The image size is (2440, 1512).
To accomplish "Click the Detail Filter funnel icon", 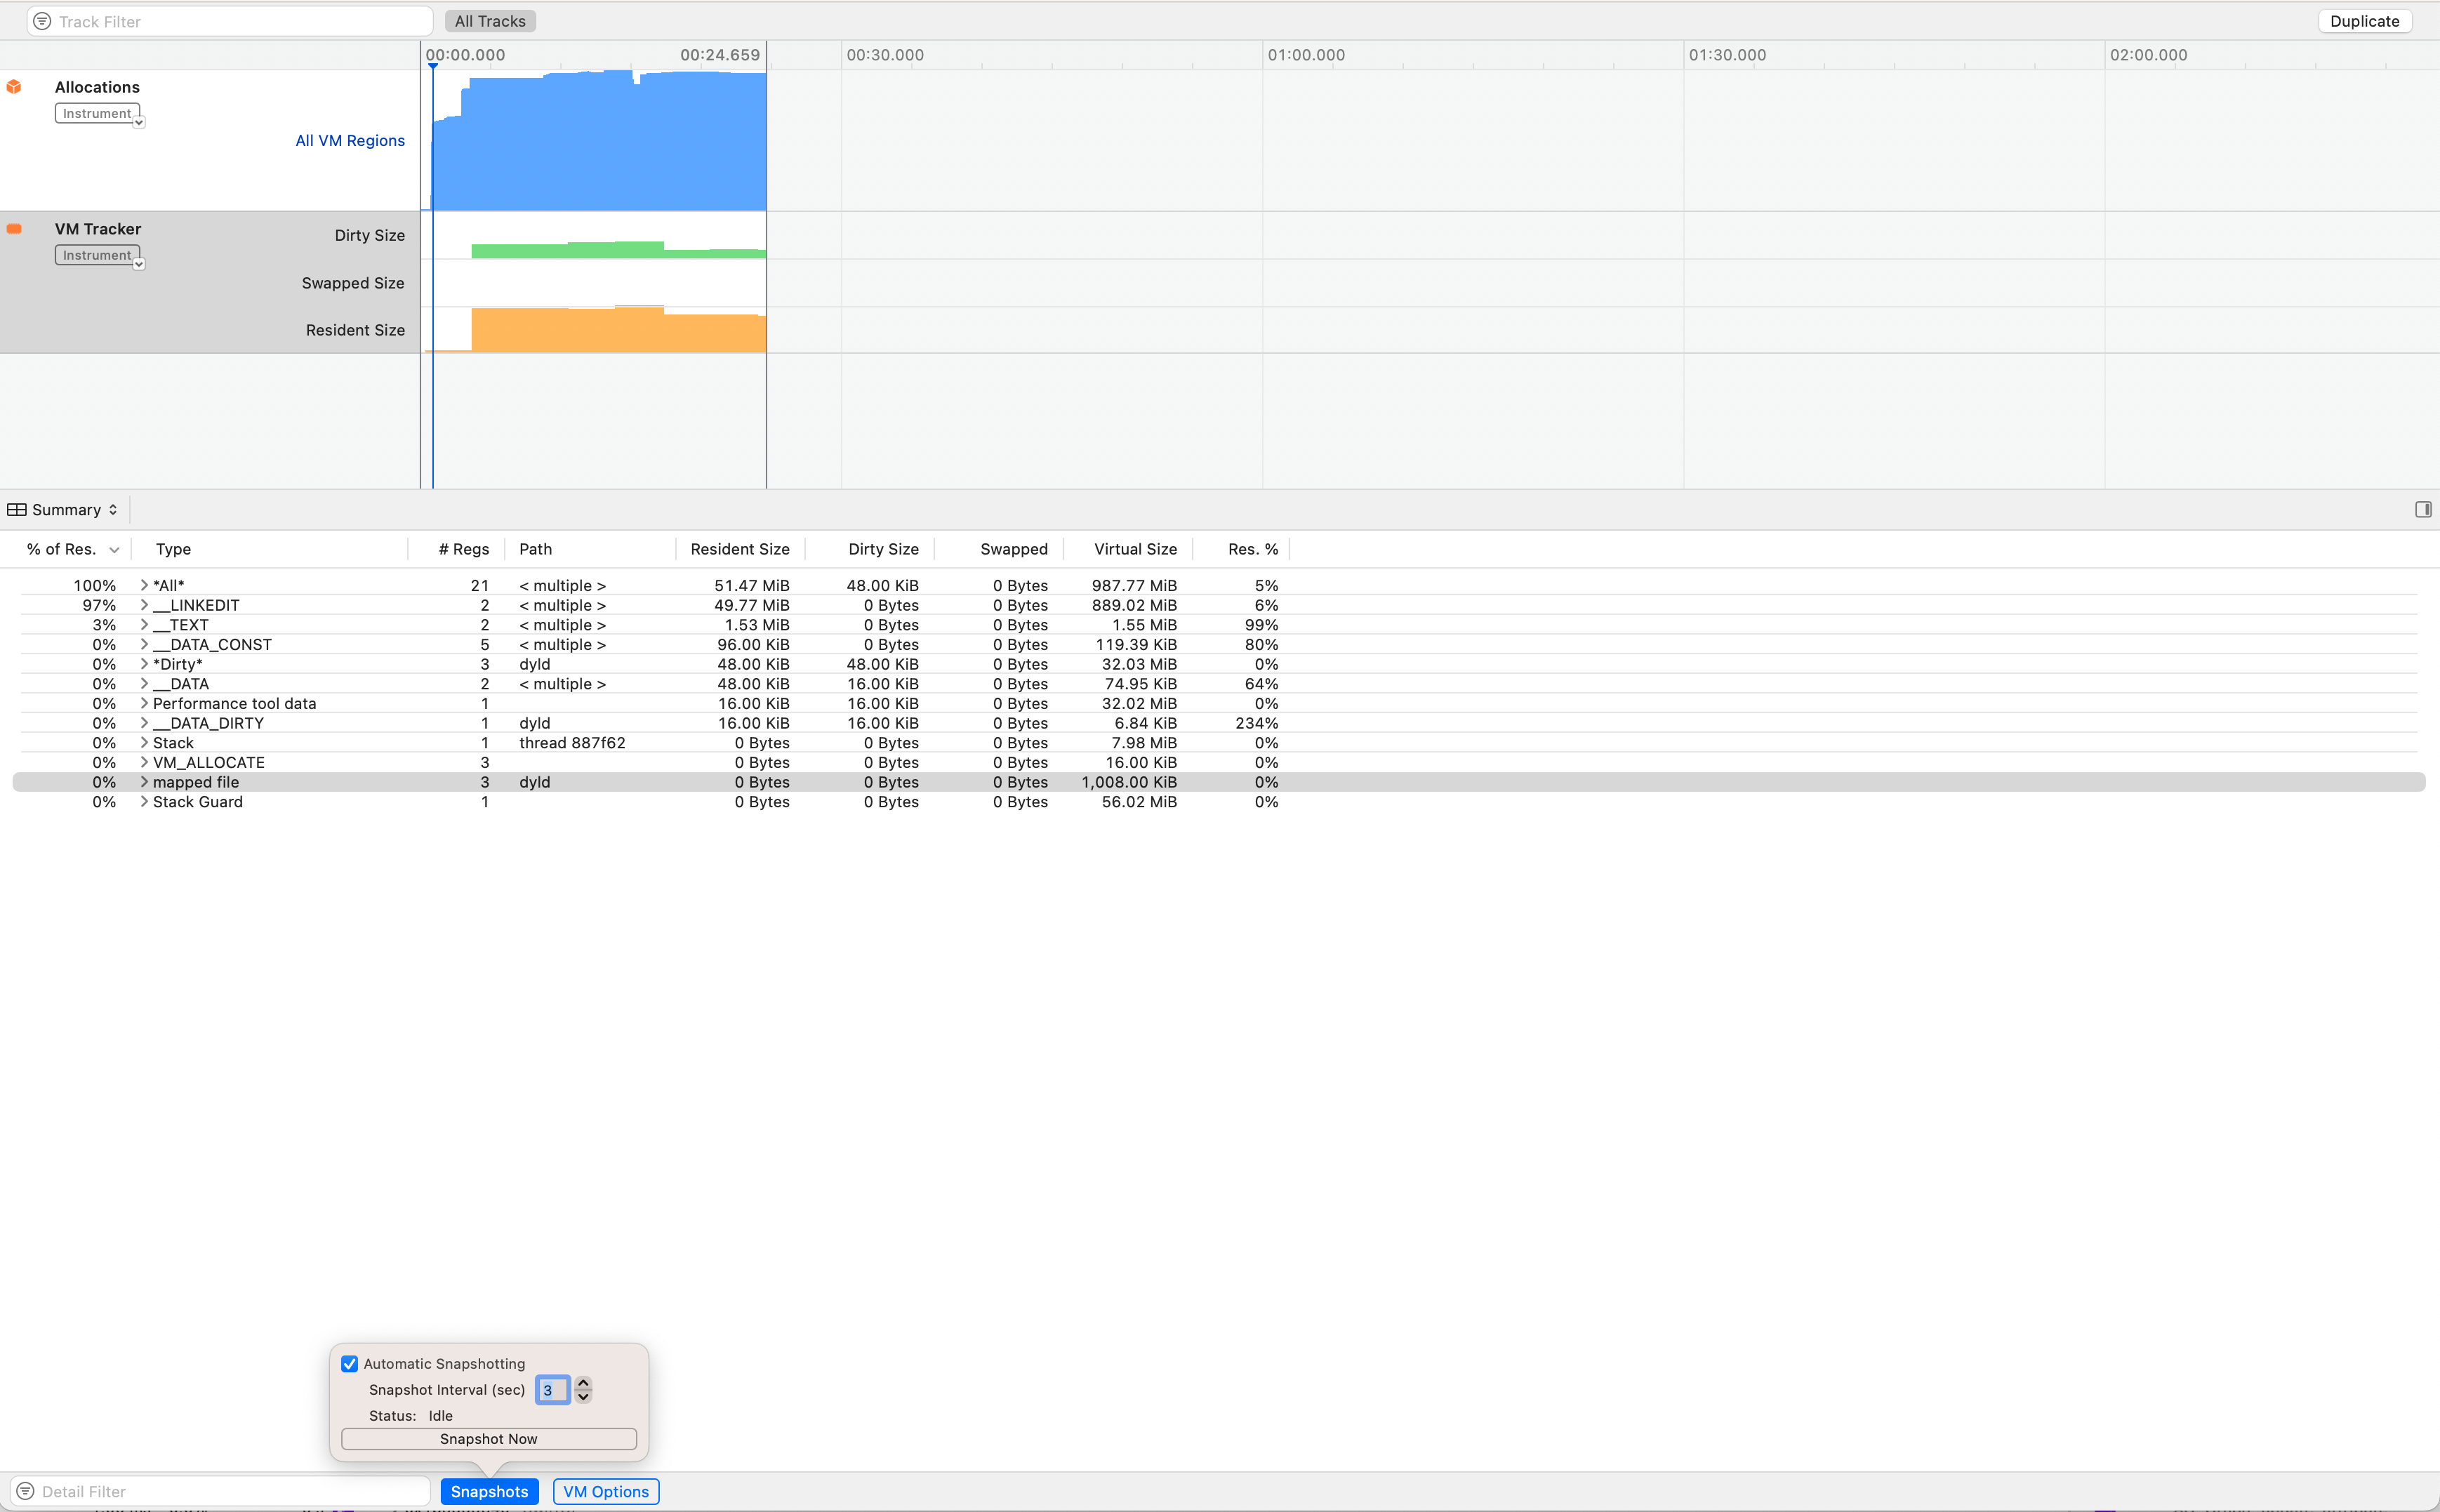I will (26, 1491).
